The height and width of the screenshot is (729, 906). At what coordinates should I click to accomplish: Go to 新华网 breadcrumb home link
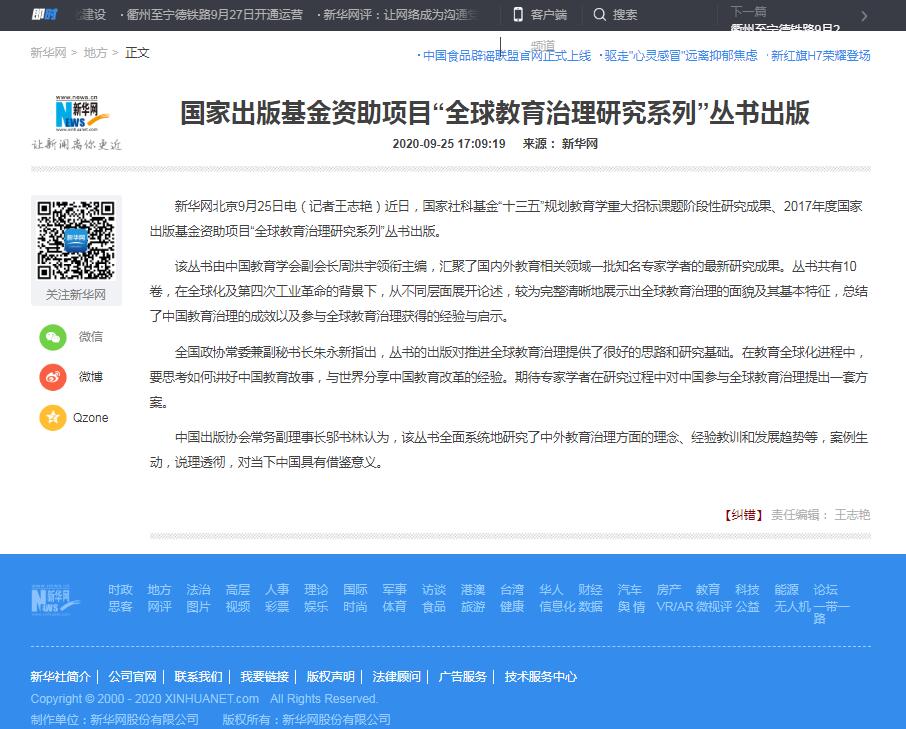click(x=48, y=52)
